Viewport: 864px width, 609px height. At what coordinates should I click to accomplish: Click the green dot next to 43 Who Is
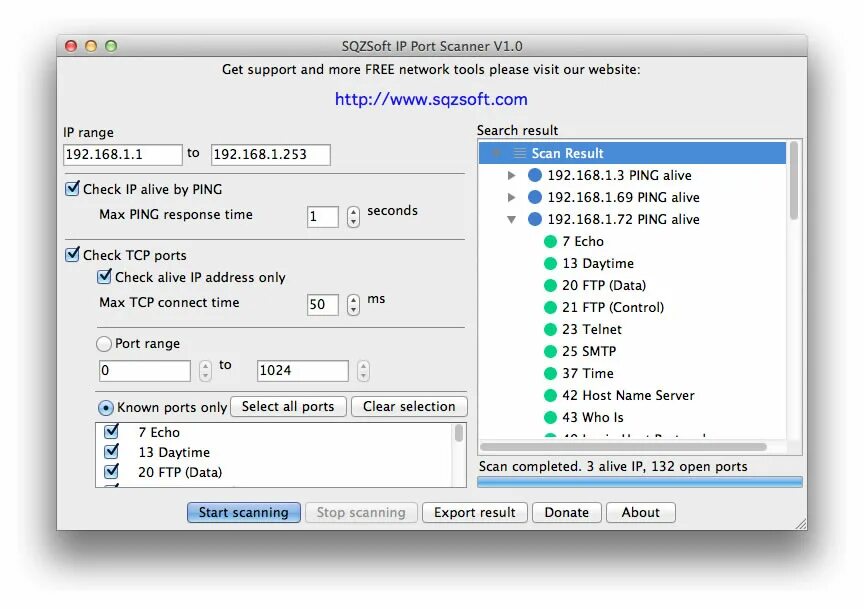[550, 418]
